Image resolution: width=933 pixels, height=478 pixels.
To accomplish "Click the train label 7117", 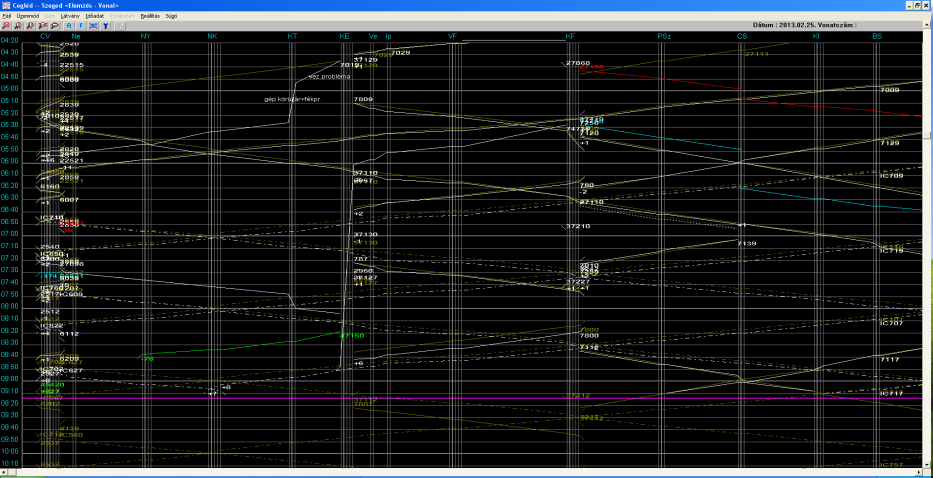I will (x=890, y=360).
